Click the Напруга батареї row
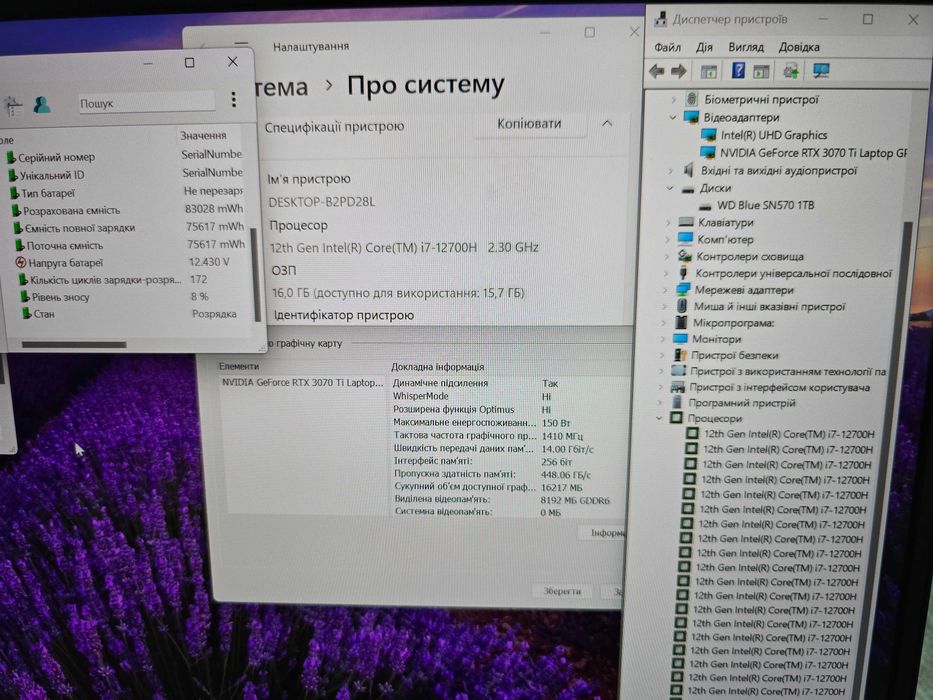 point(131,262)
